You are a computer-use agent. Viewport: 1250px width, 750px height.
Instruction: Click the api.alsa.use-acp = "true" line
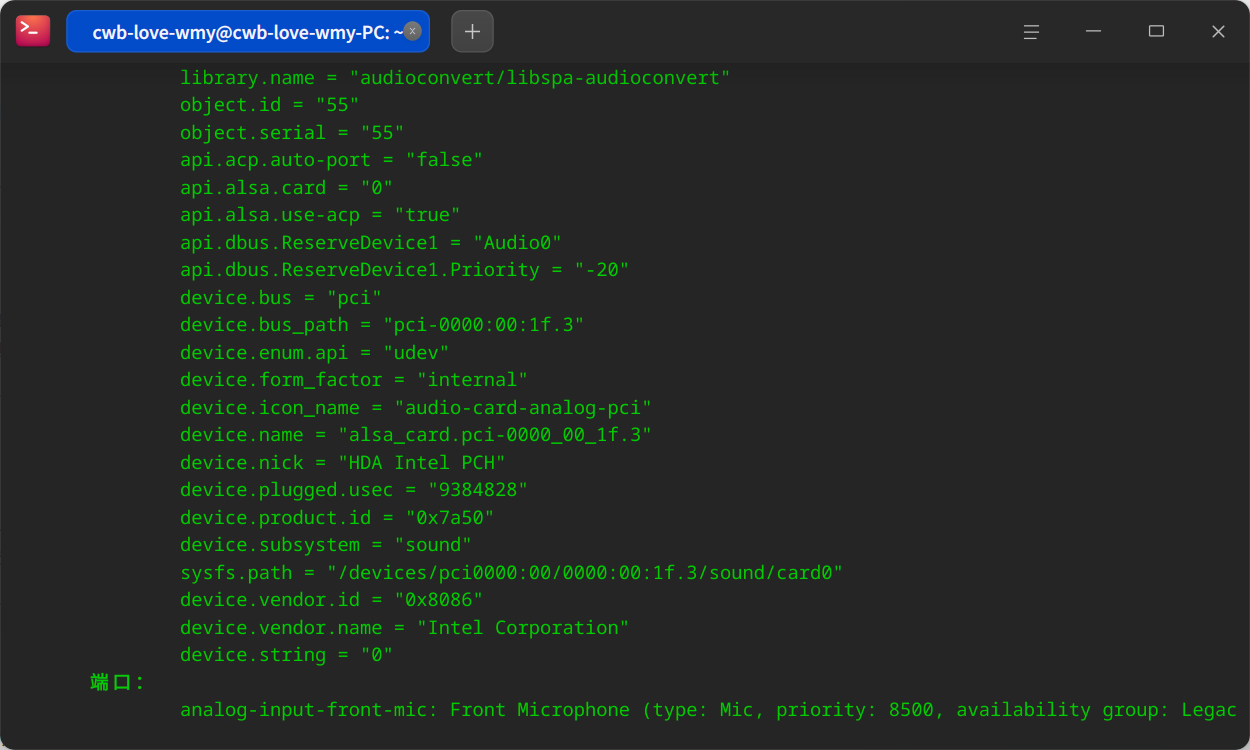[x=320, y=215]
